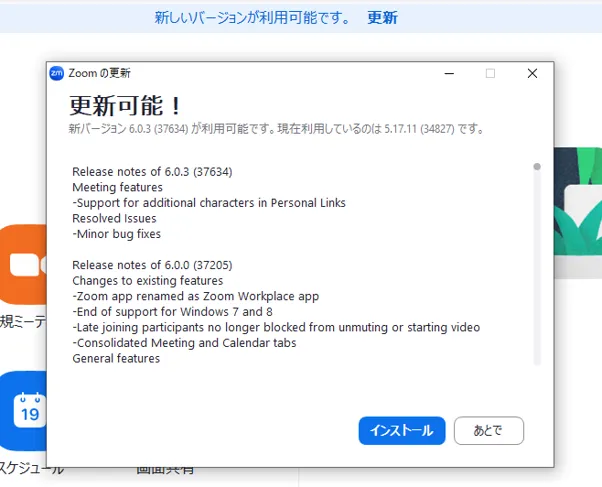The image size is (602, 487).
Task: Click the スケジュール label below calendar
Action: (30, 468)
